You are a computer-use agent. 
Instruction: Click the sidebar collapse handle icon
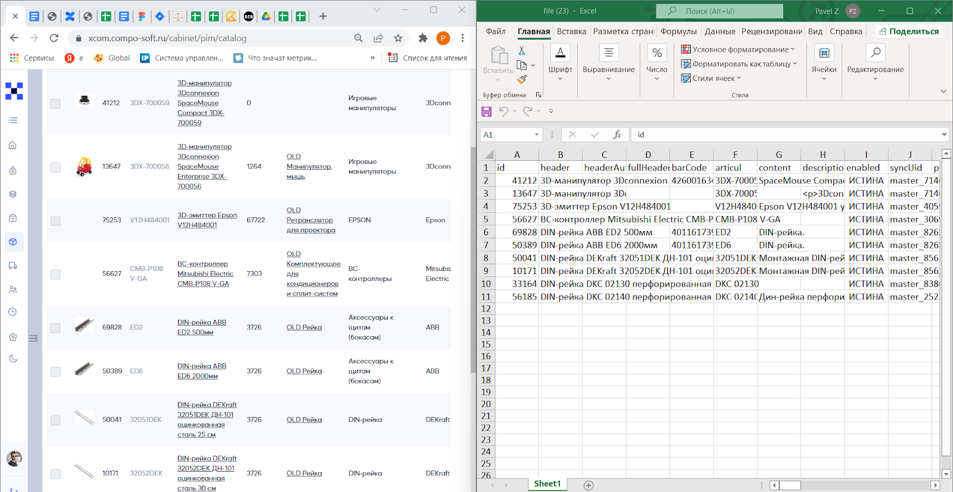coord(33,338)
